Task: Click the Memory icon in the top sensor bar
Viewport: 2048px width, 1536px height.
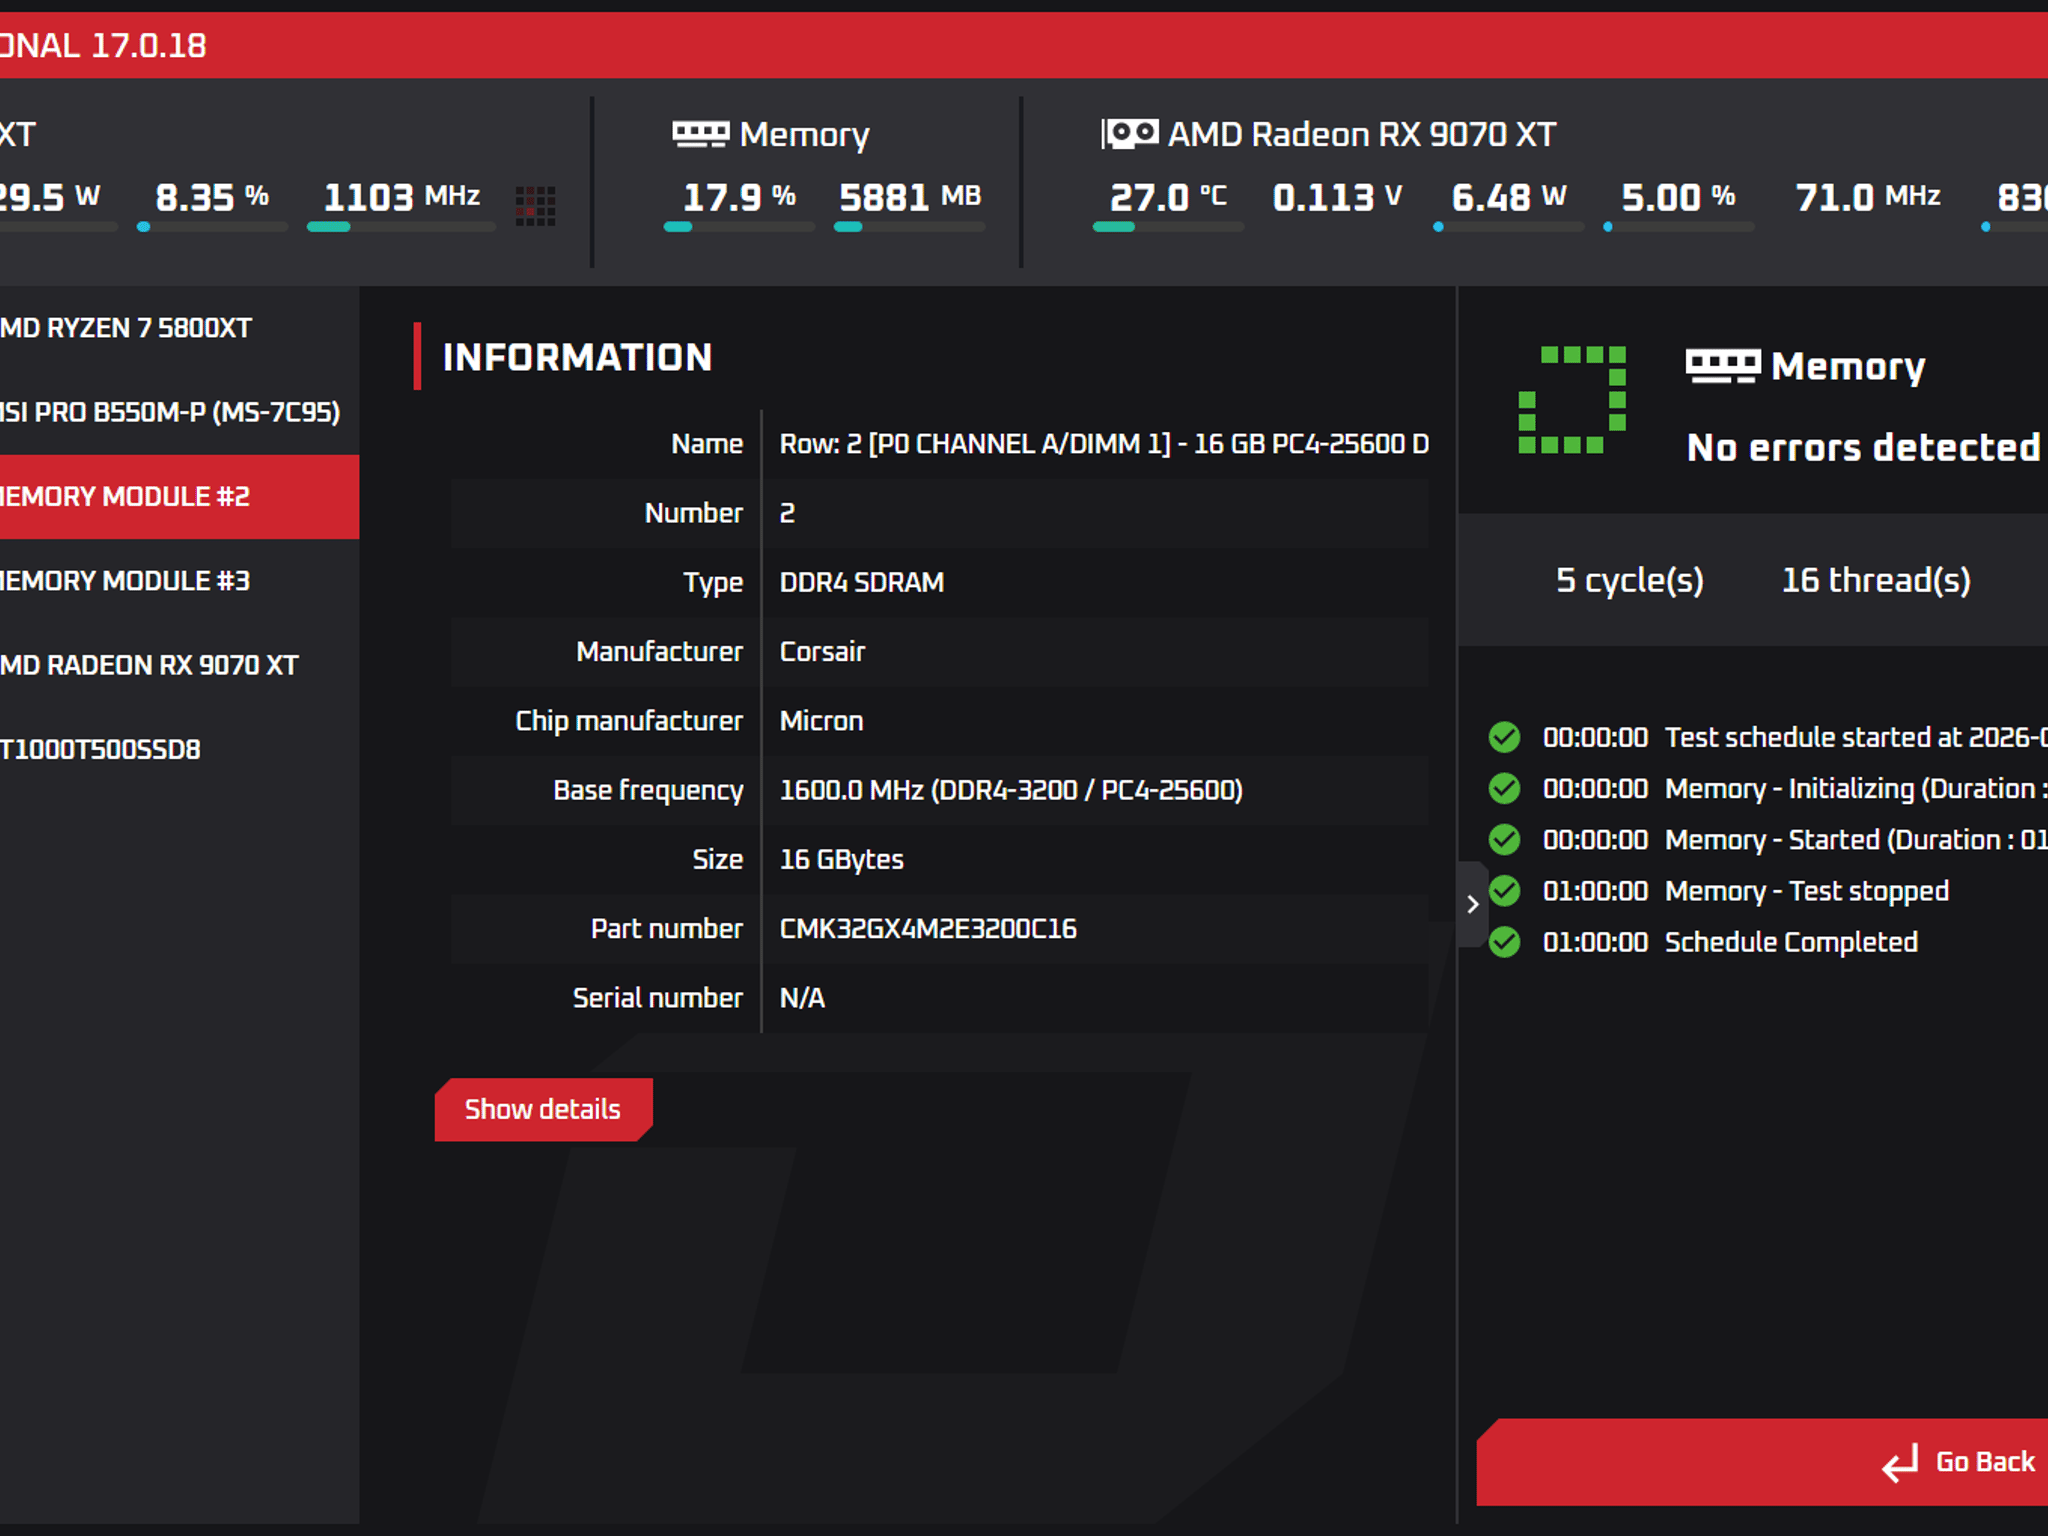Action: [x=700, y=135]
